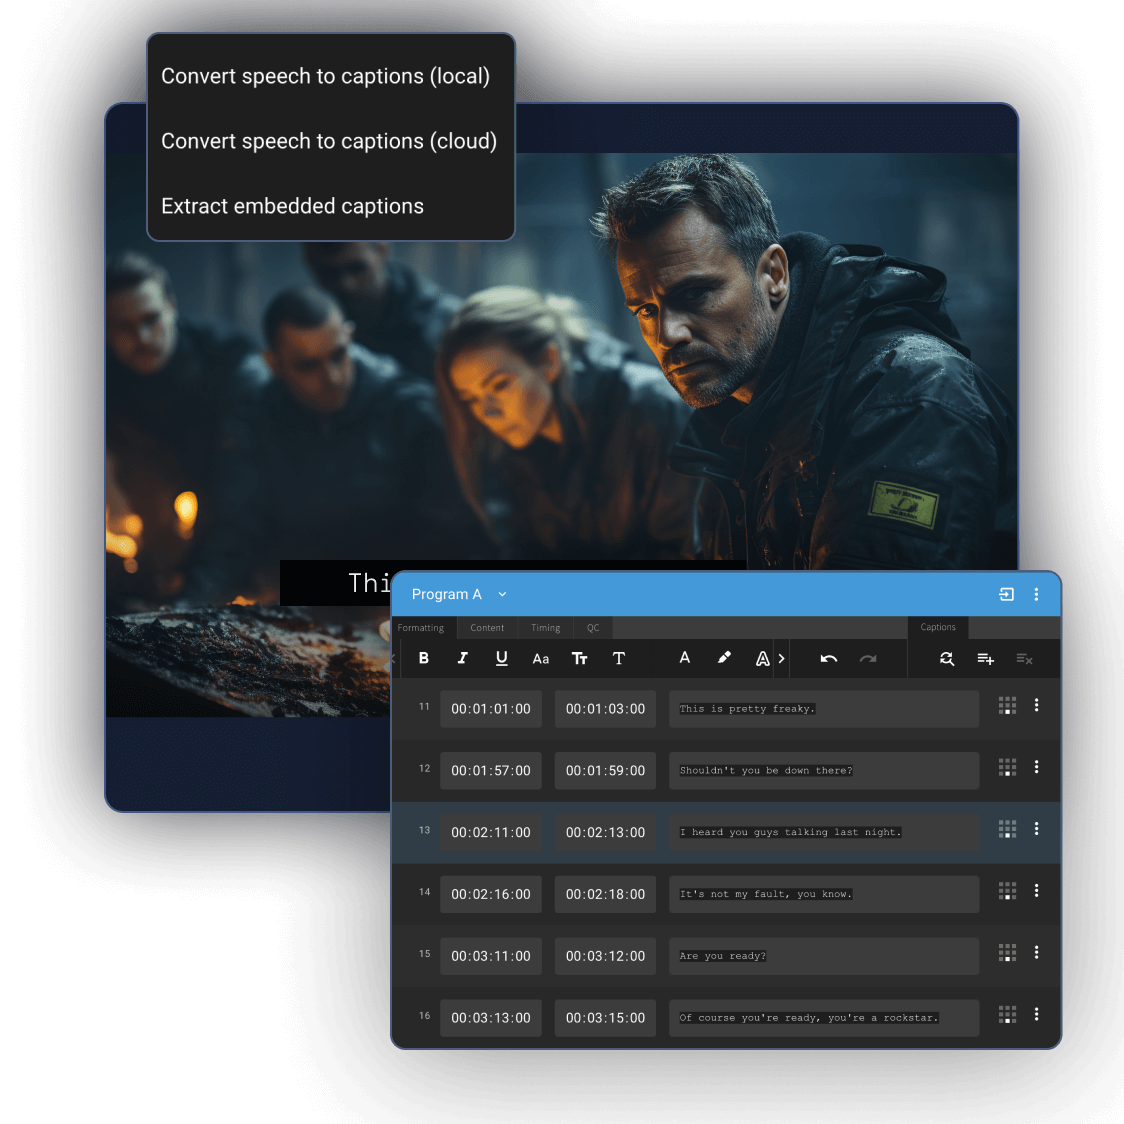The image size is (1124, 1124).
Task: Click the export icon in Program A header
Action: coord(1006,594)
